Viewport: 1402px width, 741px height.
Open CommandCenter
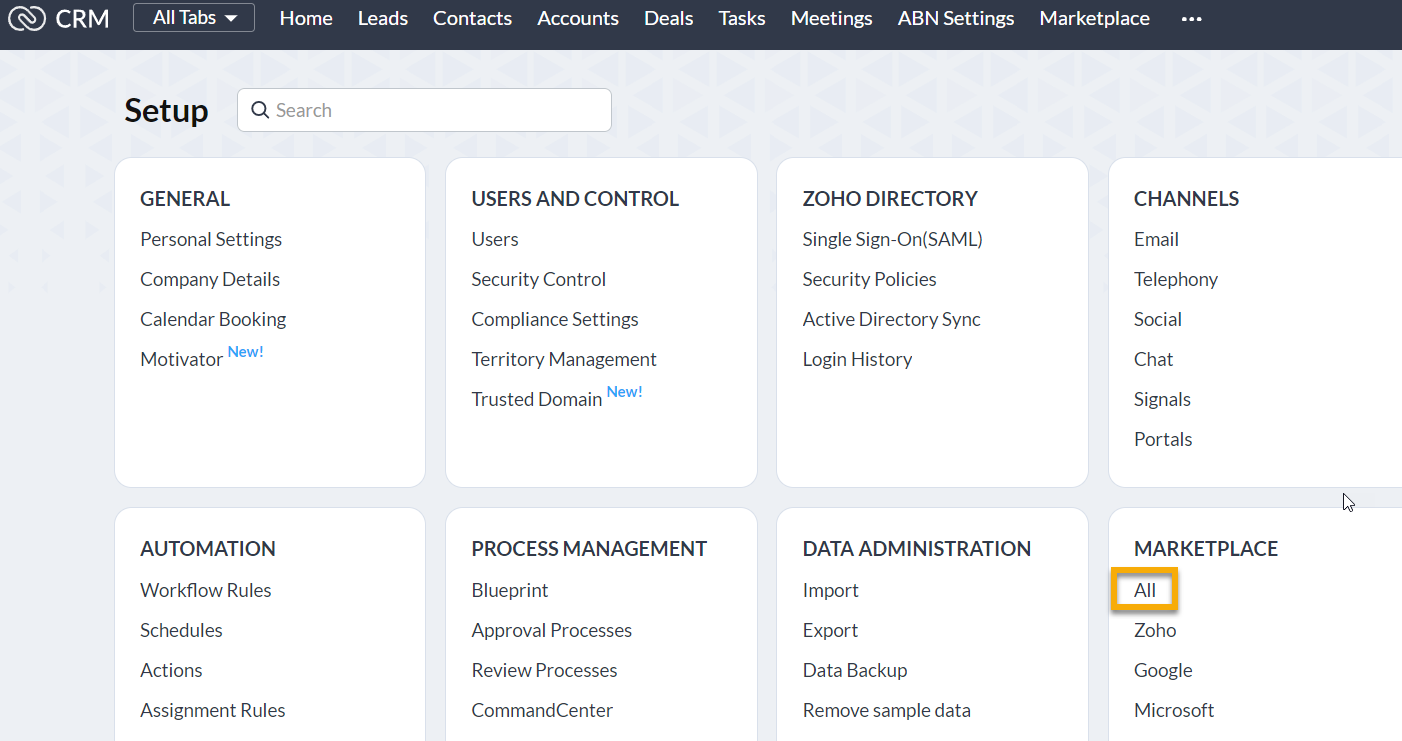tap(542, 710)
